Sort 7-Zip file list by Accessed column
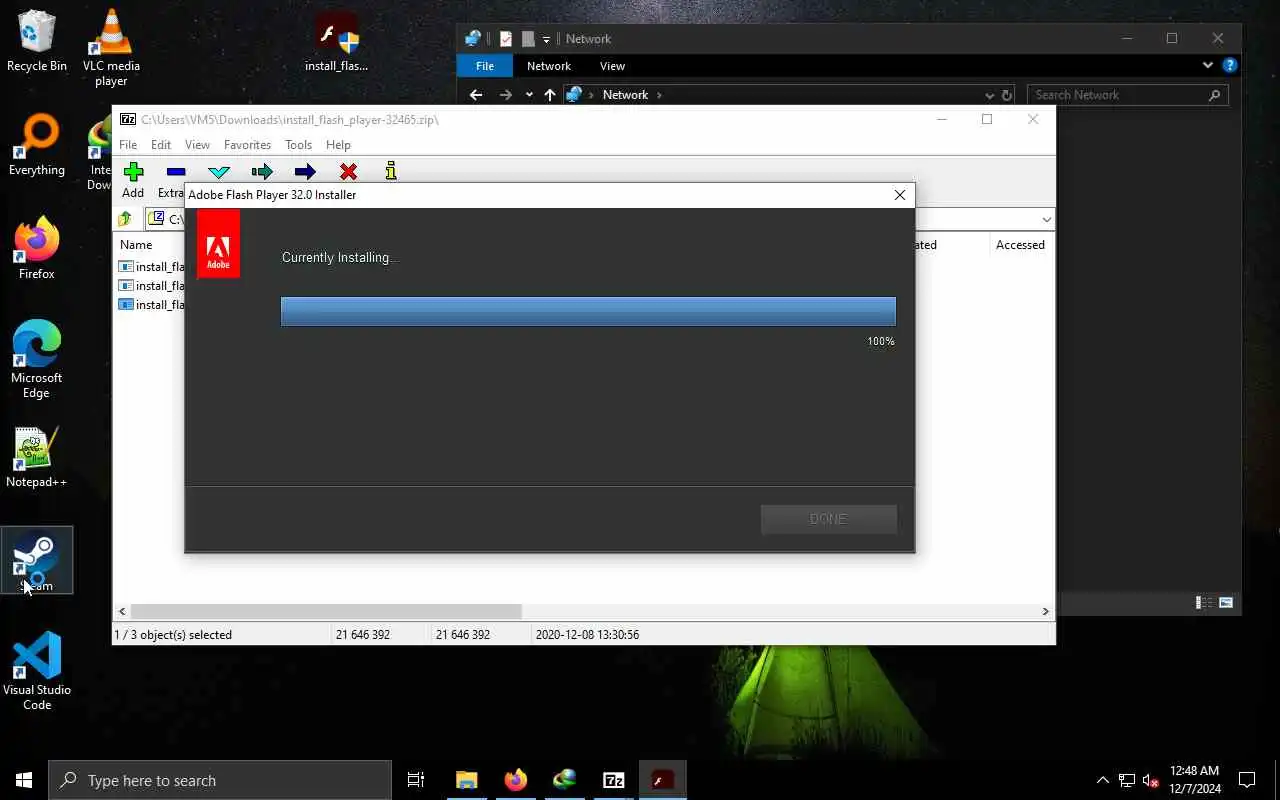This screenshot has height=800, width=1280. [x=1020, y=245]
